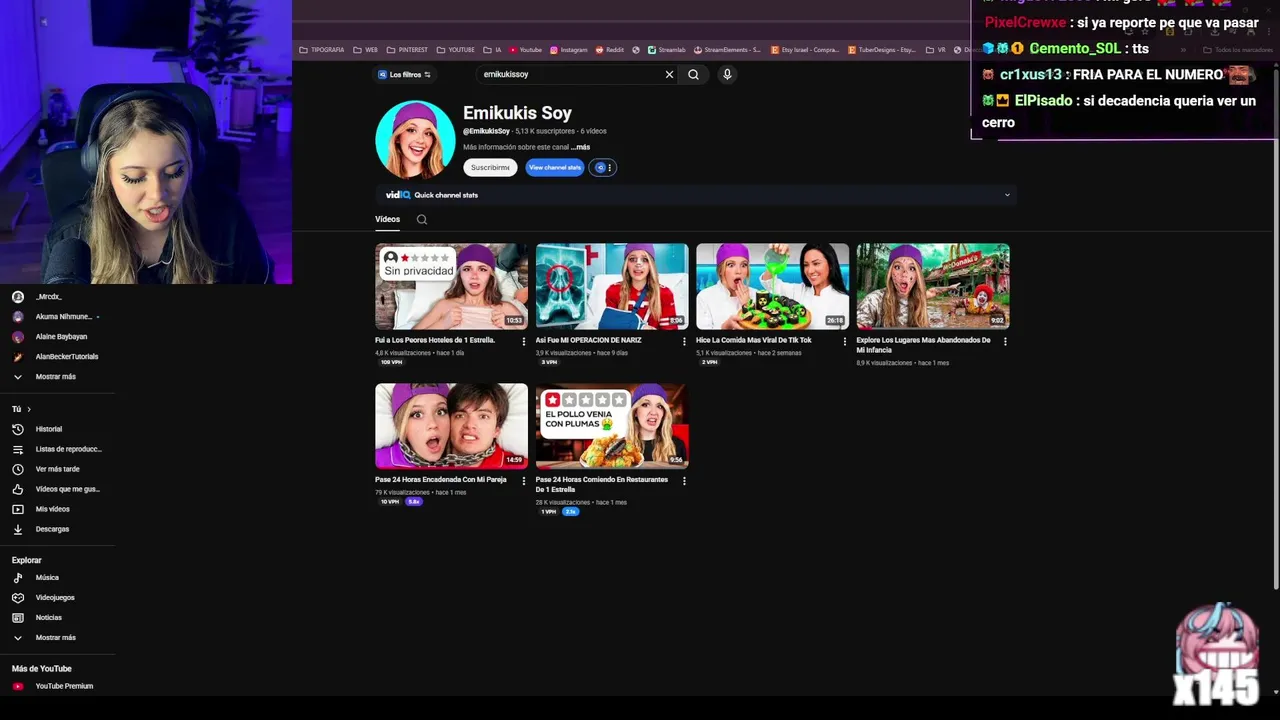Search within the channel using magnifier icon
This screenshot has height=720, width=1280.
pos(421,219)
